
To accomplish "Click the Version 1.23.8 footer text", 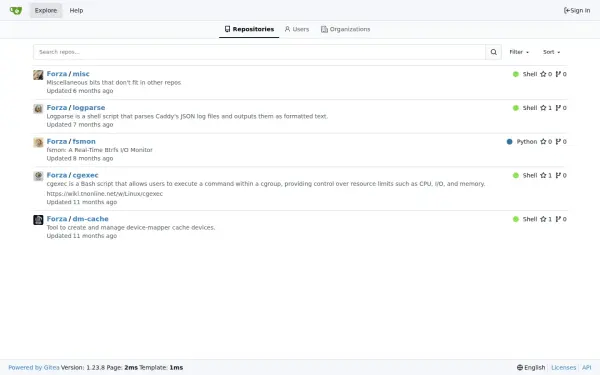I will 83,367.
